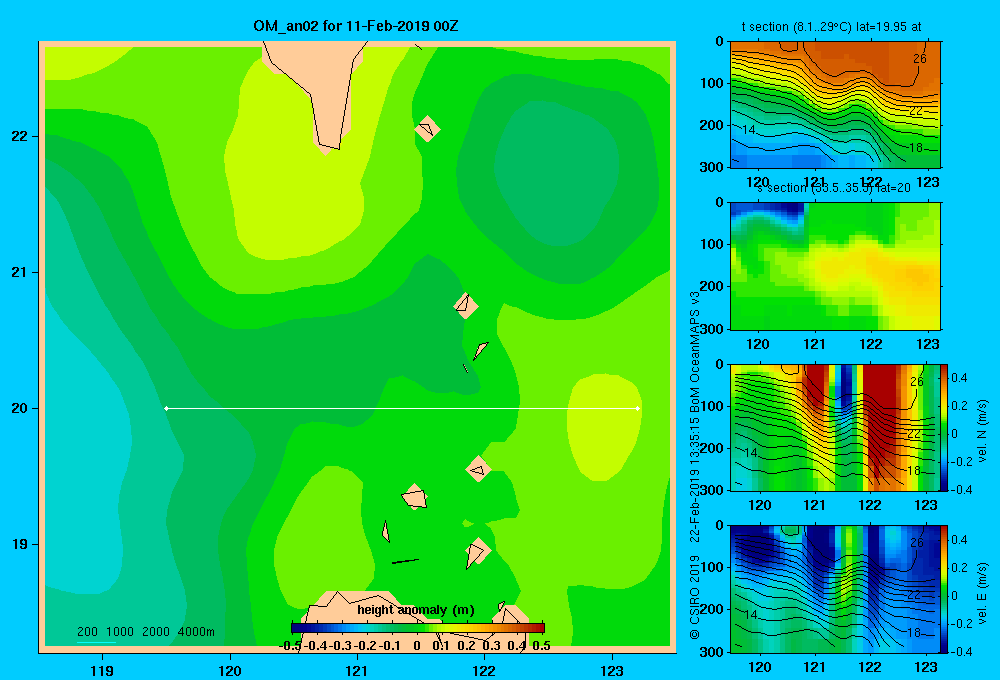The image size is (1000, 680).
Task: Click the 14 contour label in the temperature section
Action: click(x=749, y=129)
